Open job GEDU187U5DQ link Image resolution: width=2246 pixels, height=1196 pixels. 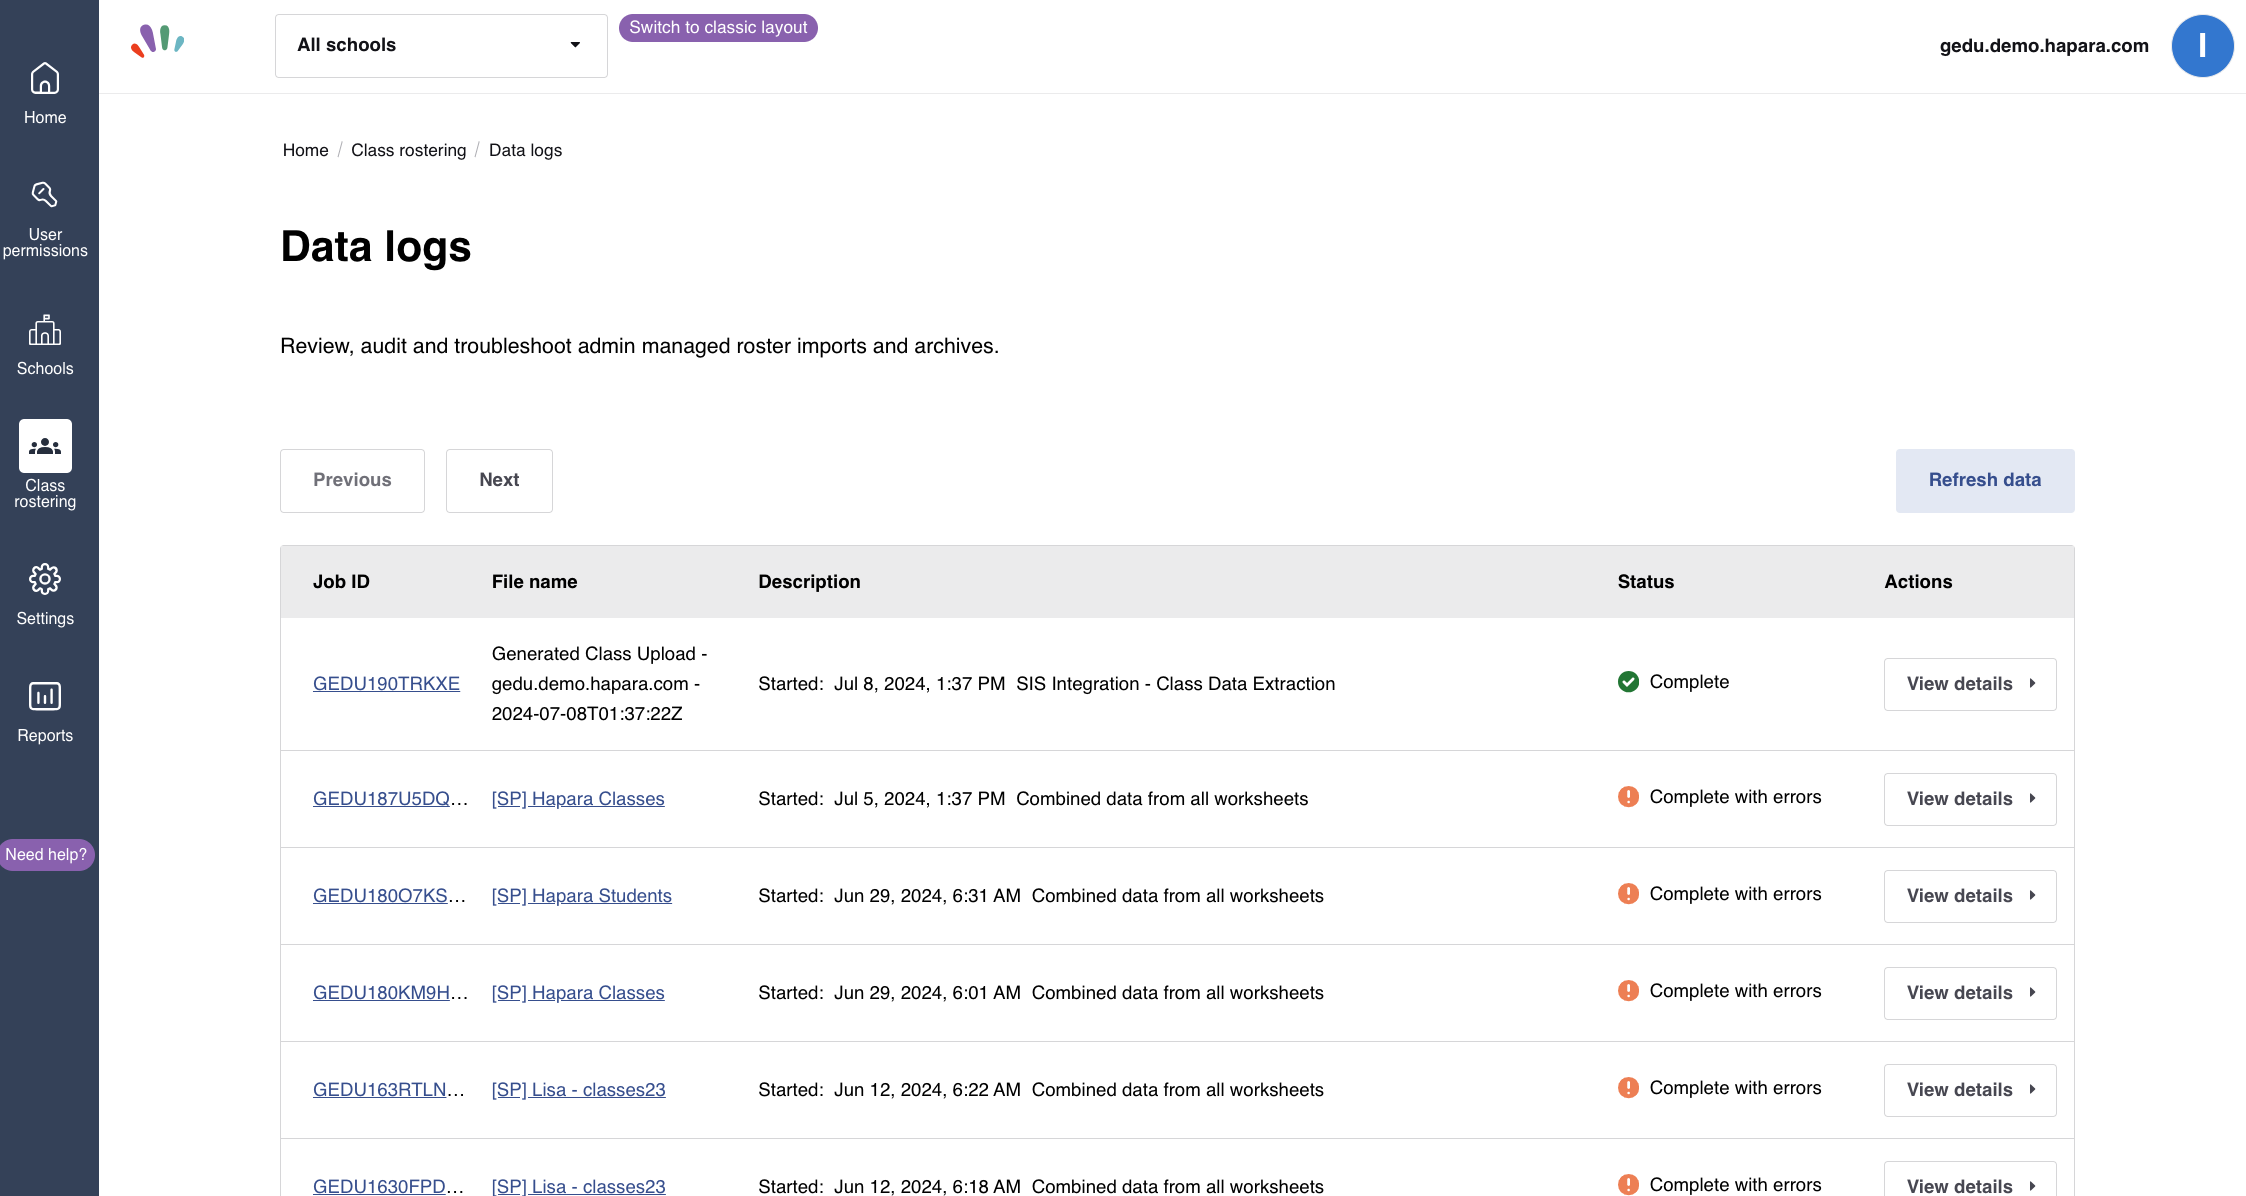(390, 799)
